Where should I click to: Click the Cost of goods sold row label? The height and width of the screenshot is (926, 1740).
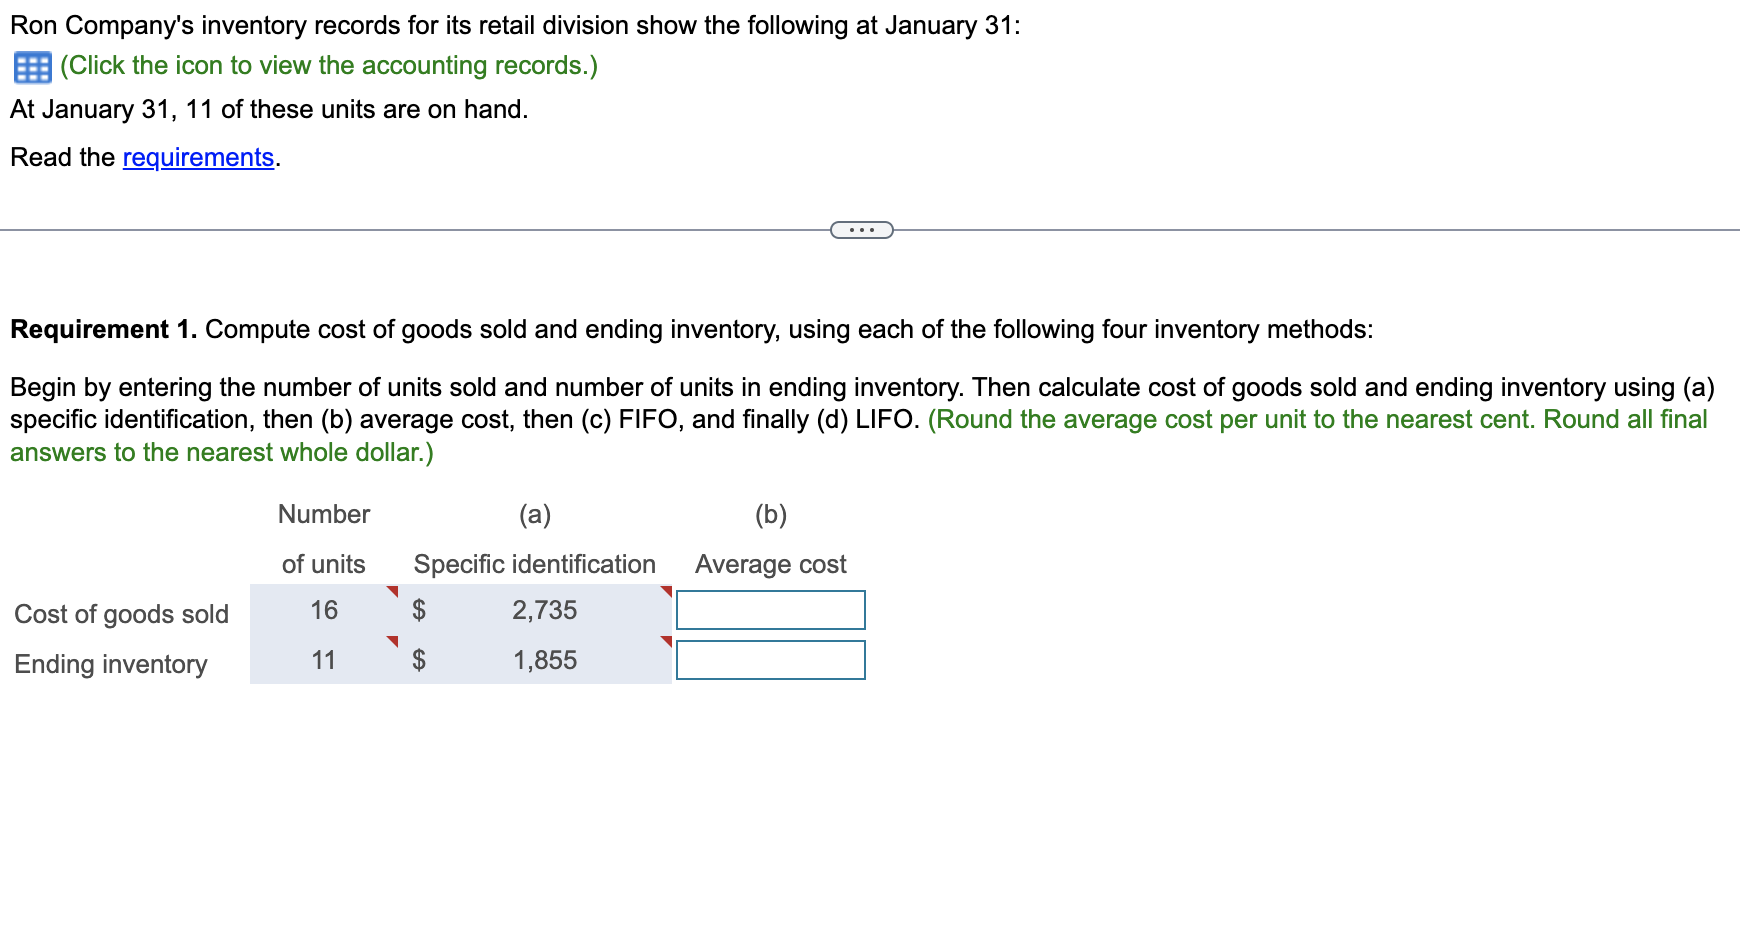[120, 614]
